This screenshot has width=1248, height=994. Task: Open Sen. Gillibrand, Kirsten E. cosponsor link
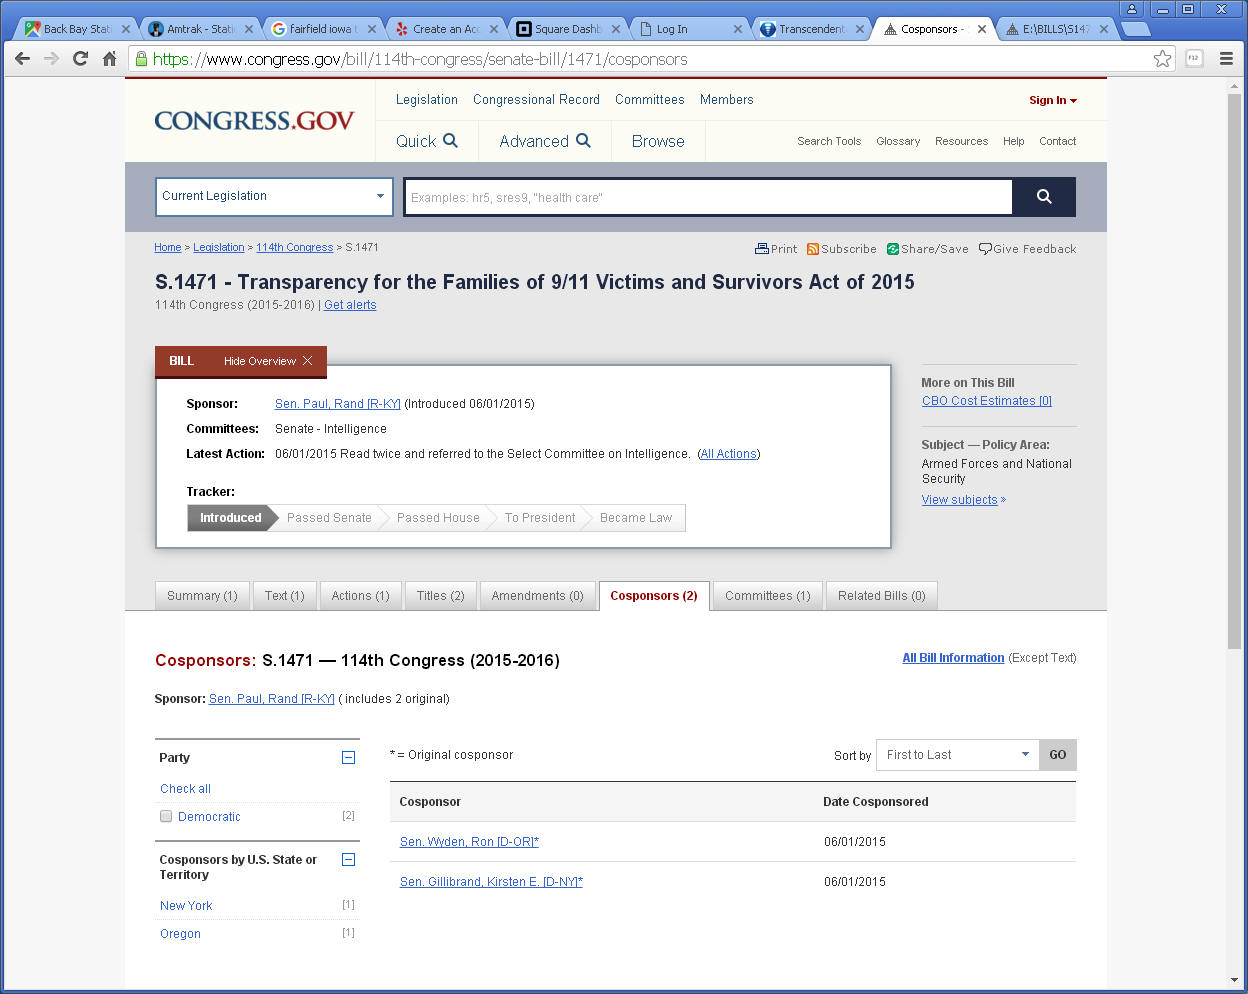coord(491,882)
